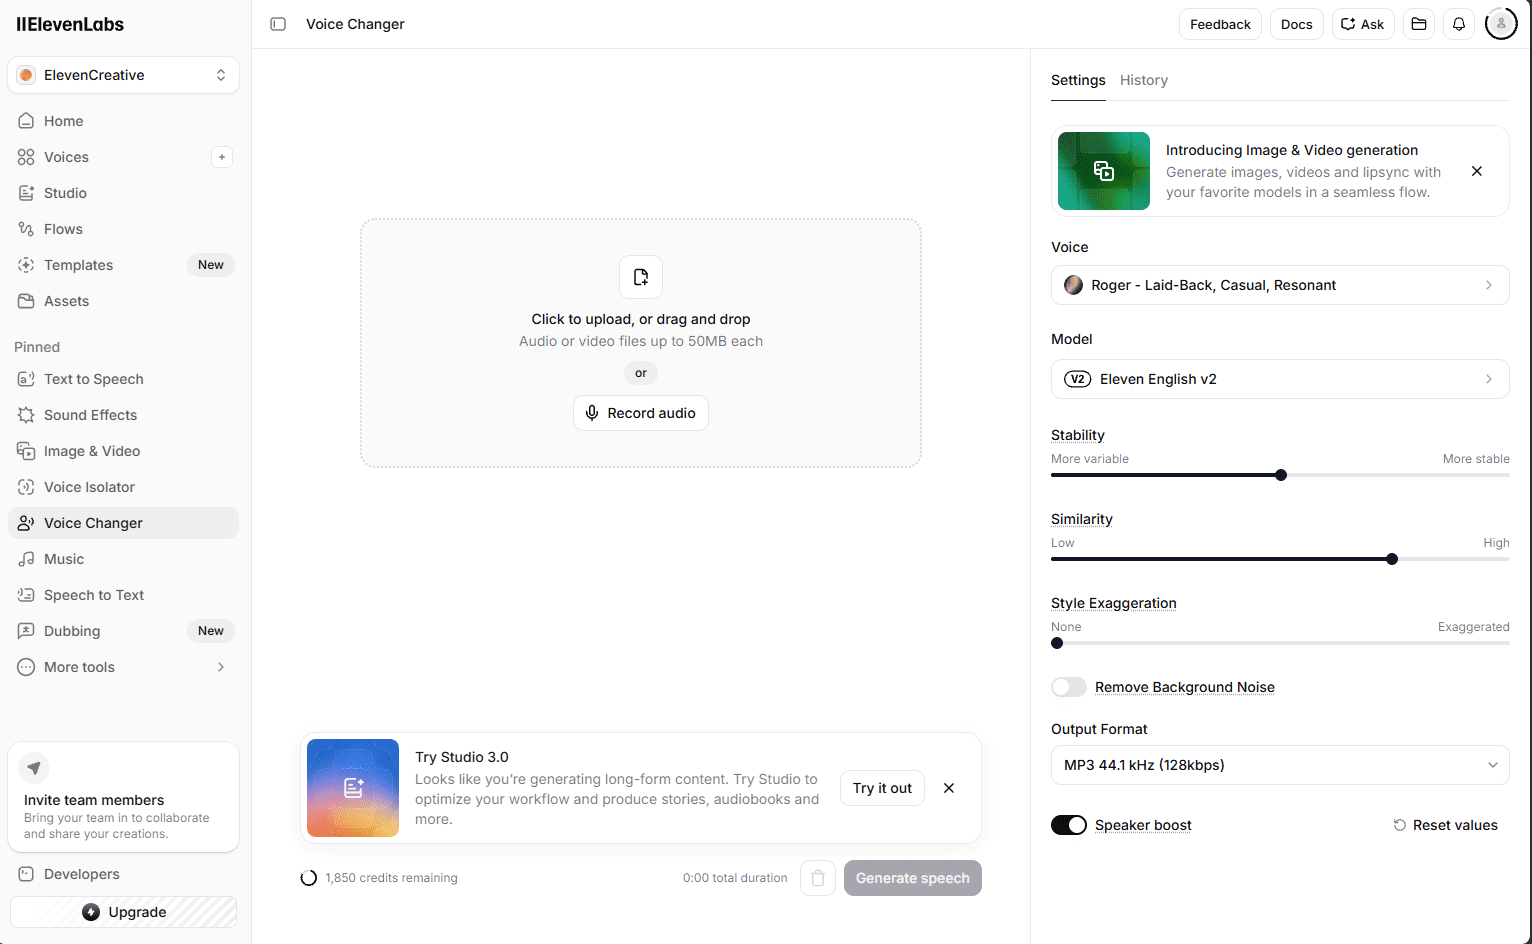Open the Try Studio 3.0 thumbnail
The height and width of the screenshot is (944, 1532).
coord(353,788)
